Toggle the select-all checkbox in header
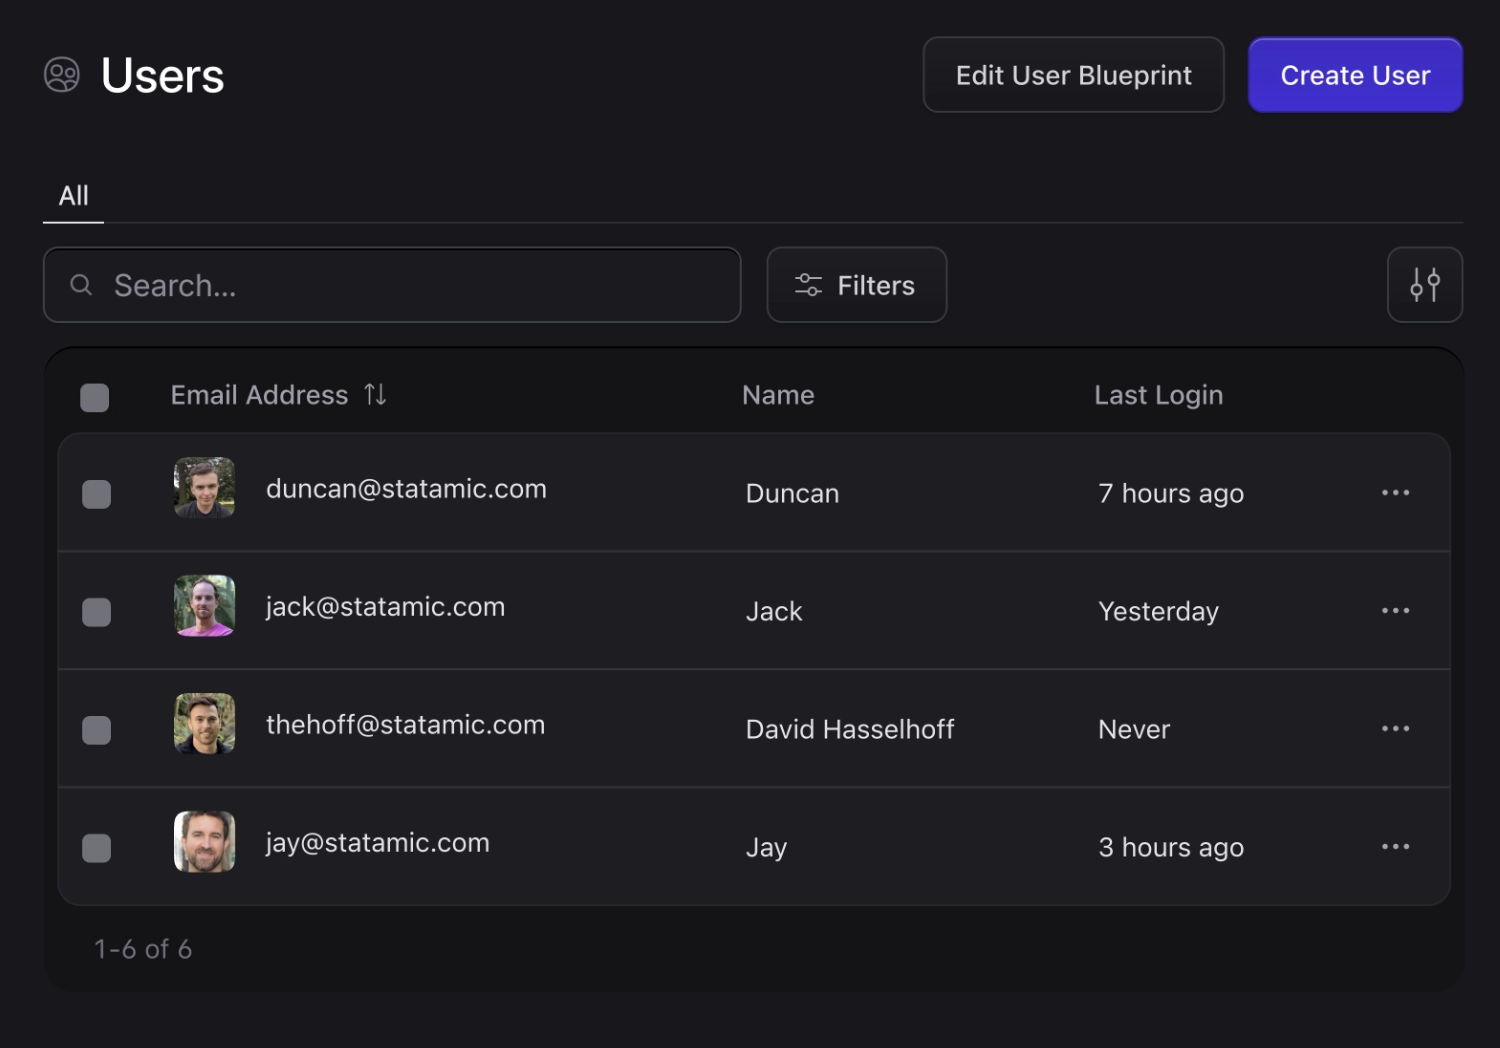This screenshot has width=1500, height=1048. click(x=94, y=397)
